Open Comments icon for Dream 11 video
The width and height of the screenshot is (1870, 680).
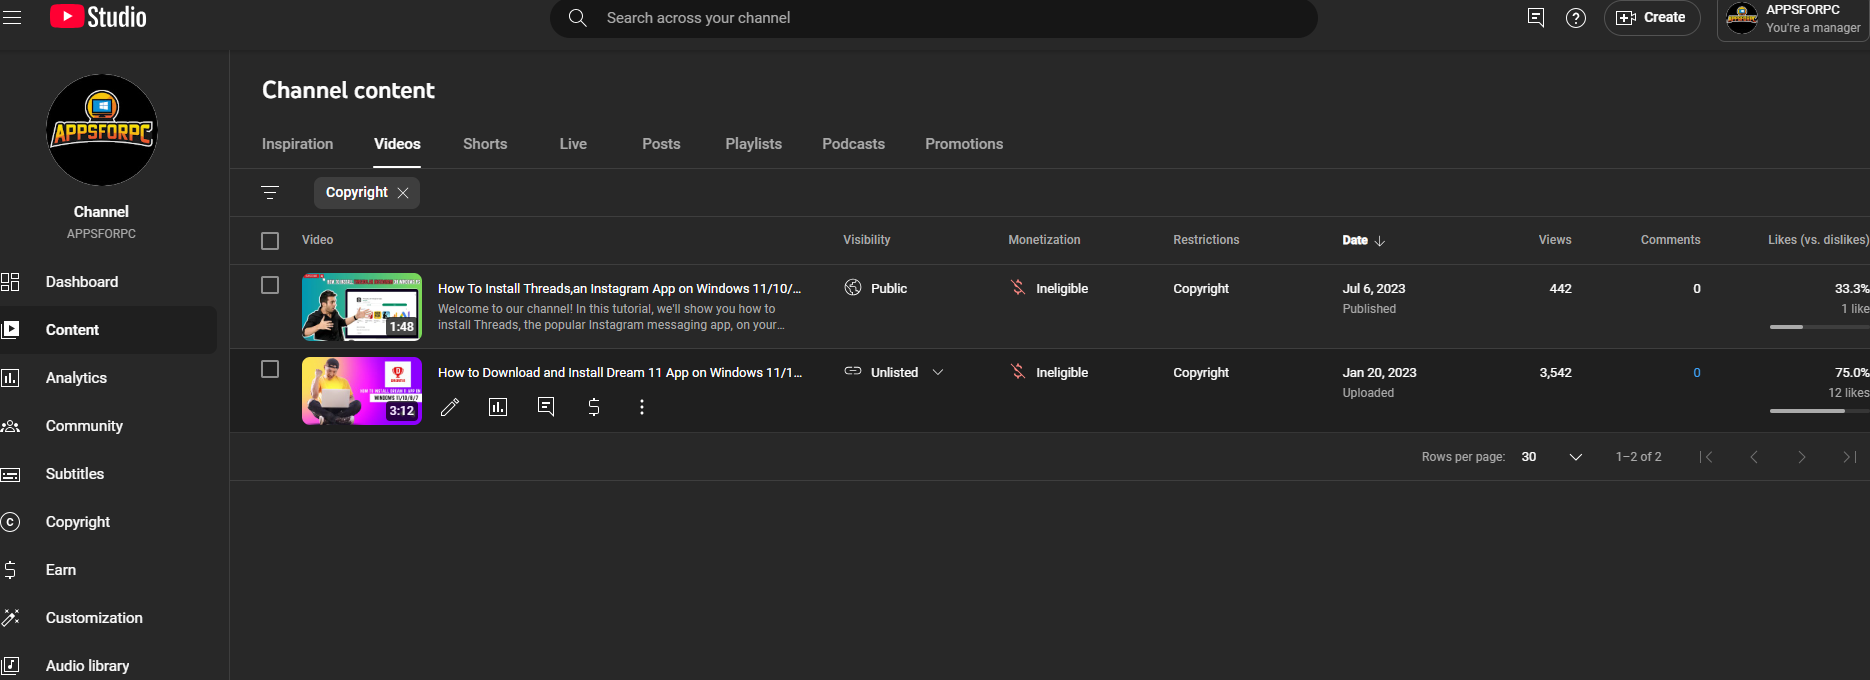(546, 407)
